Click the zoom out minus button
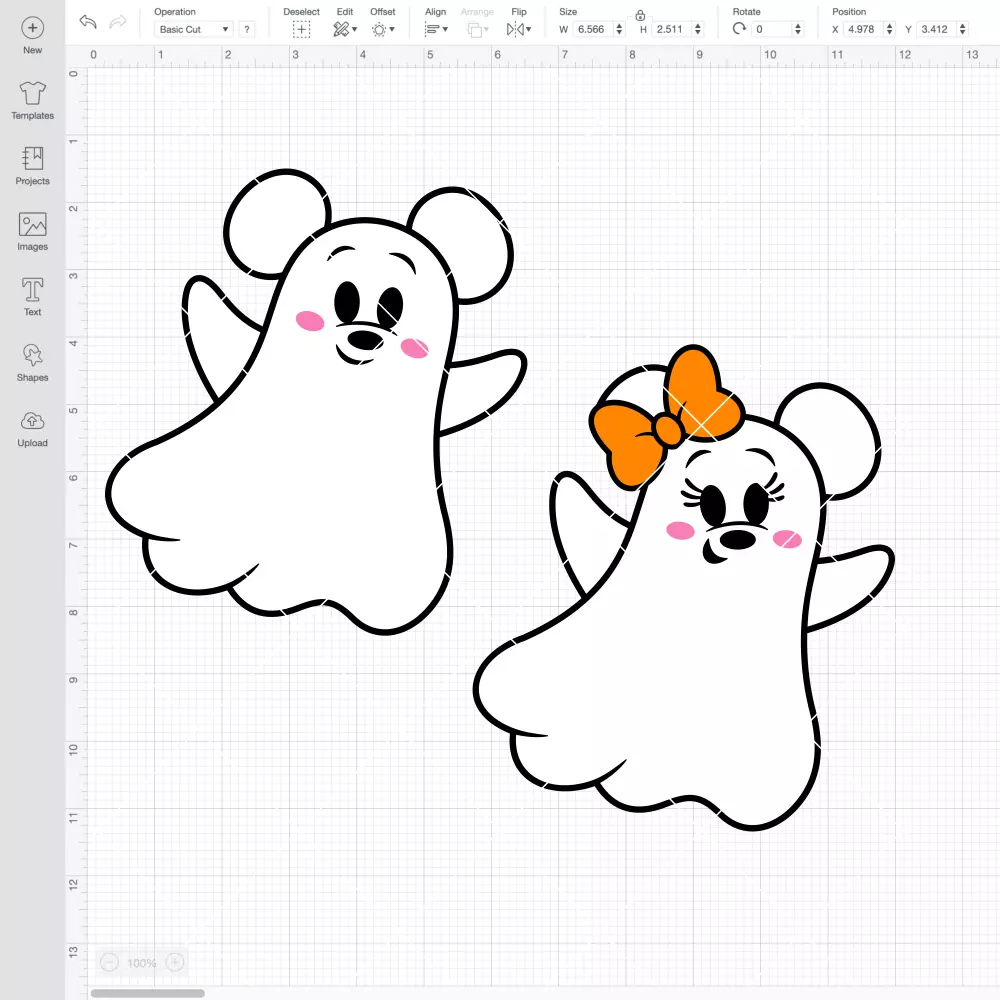1000x1000 pixels. point(110,962)
